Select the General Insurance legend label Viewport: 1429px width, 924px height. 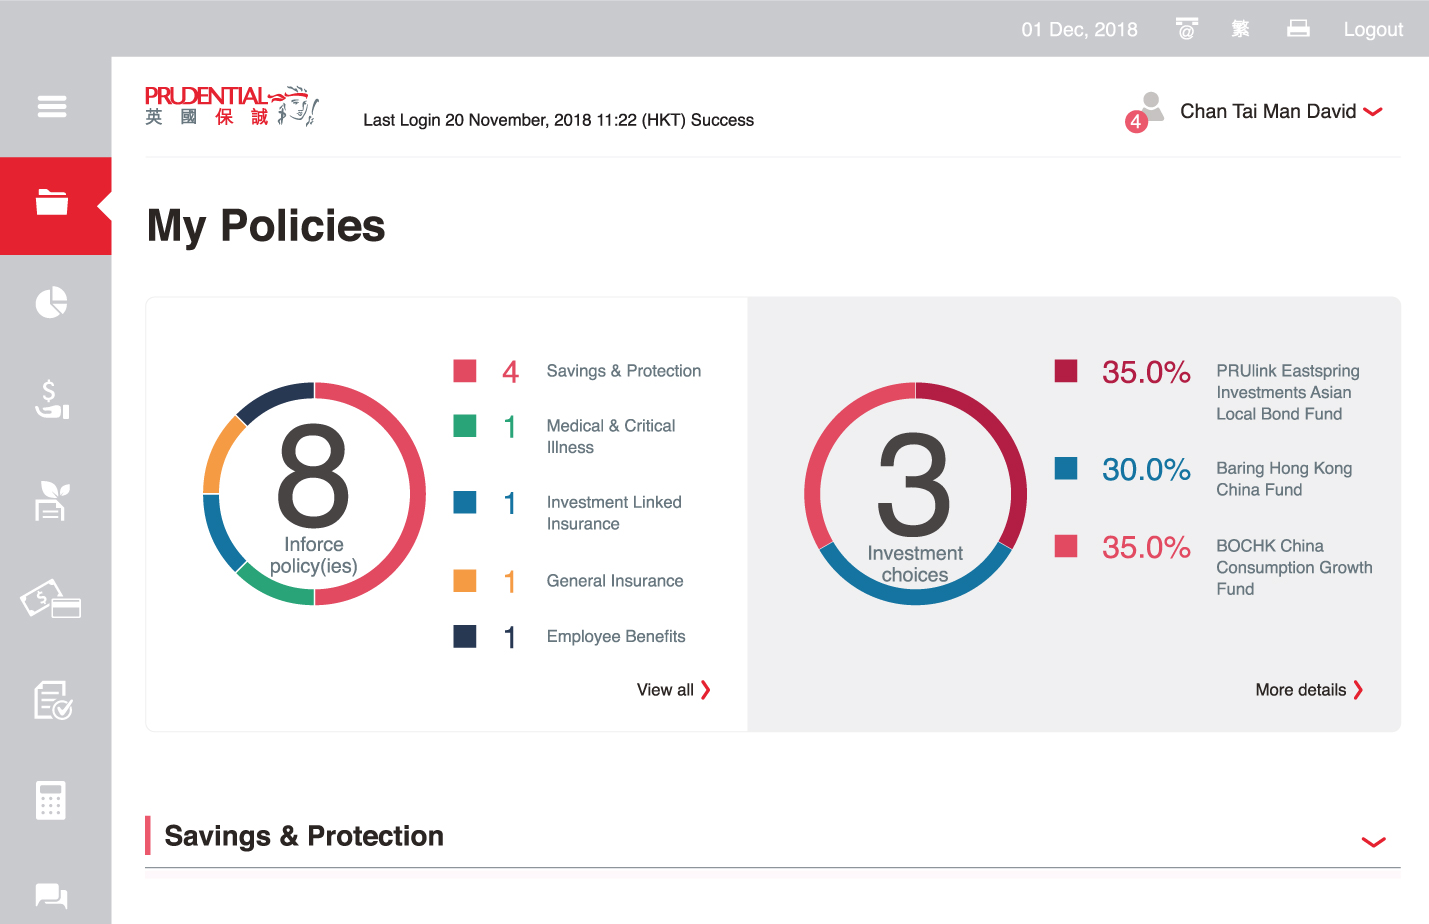(615, 581)
